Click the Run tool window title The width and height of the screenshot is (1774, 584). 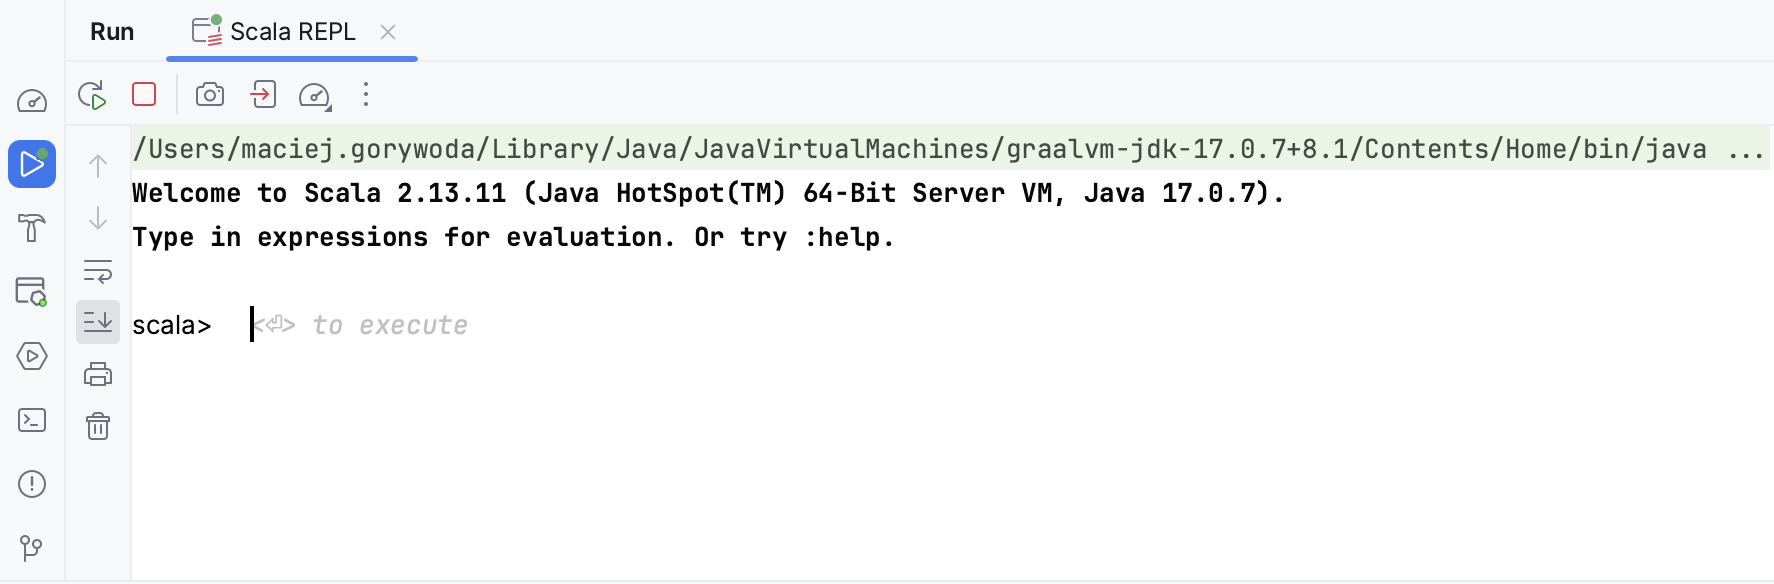pyautogui.click(x=112, y=31)
